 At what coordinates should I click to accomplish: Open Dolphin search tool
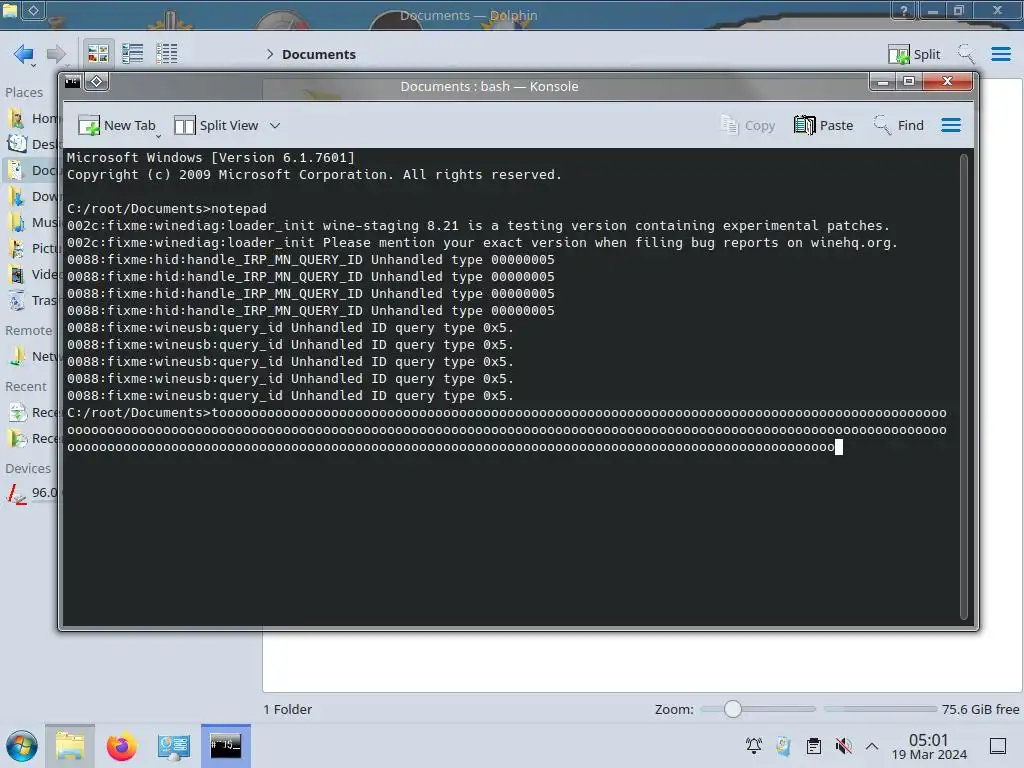click(x=966, y=54)
